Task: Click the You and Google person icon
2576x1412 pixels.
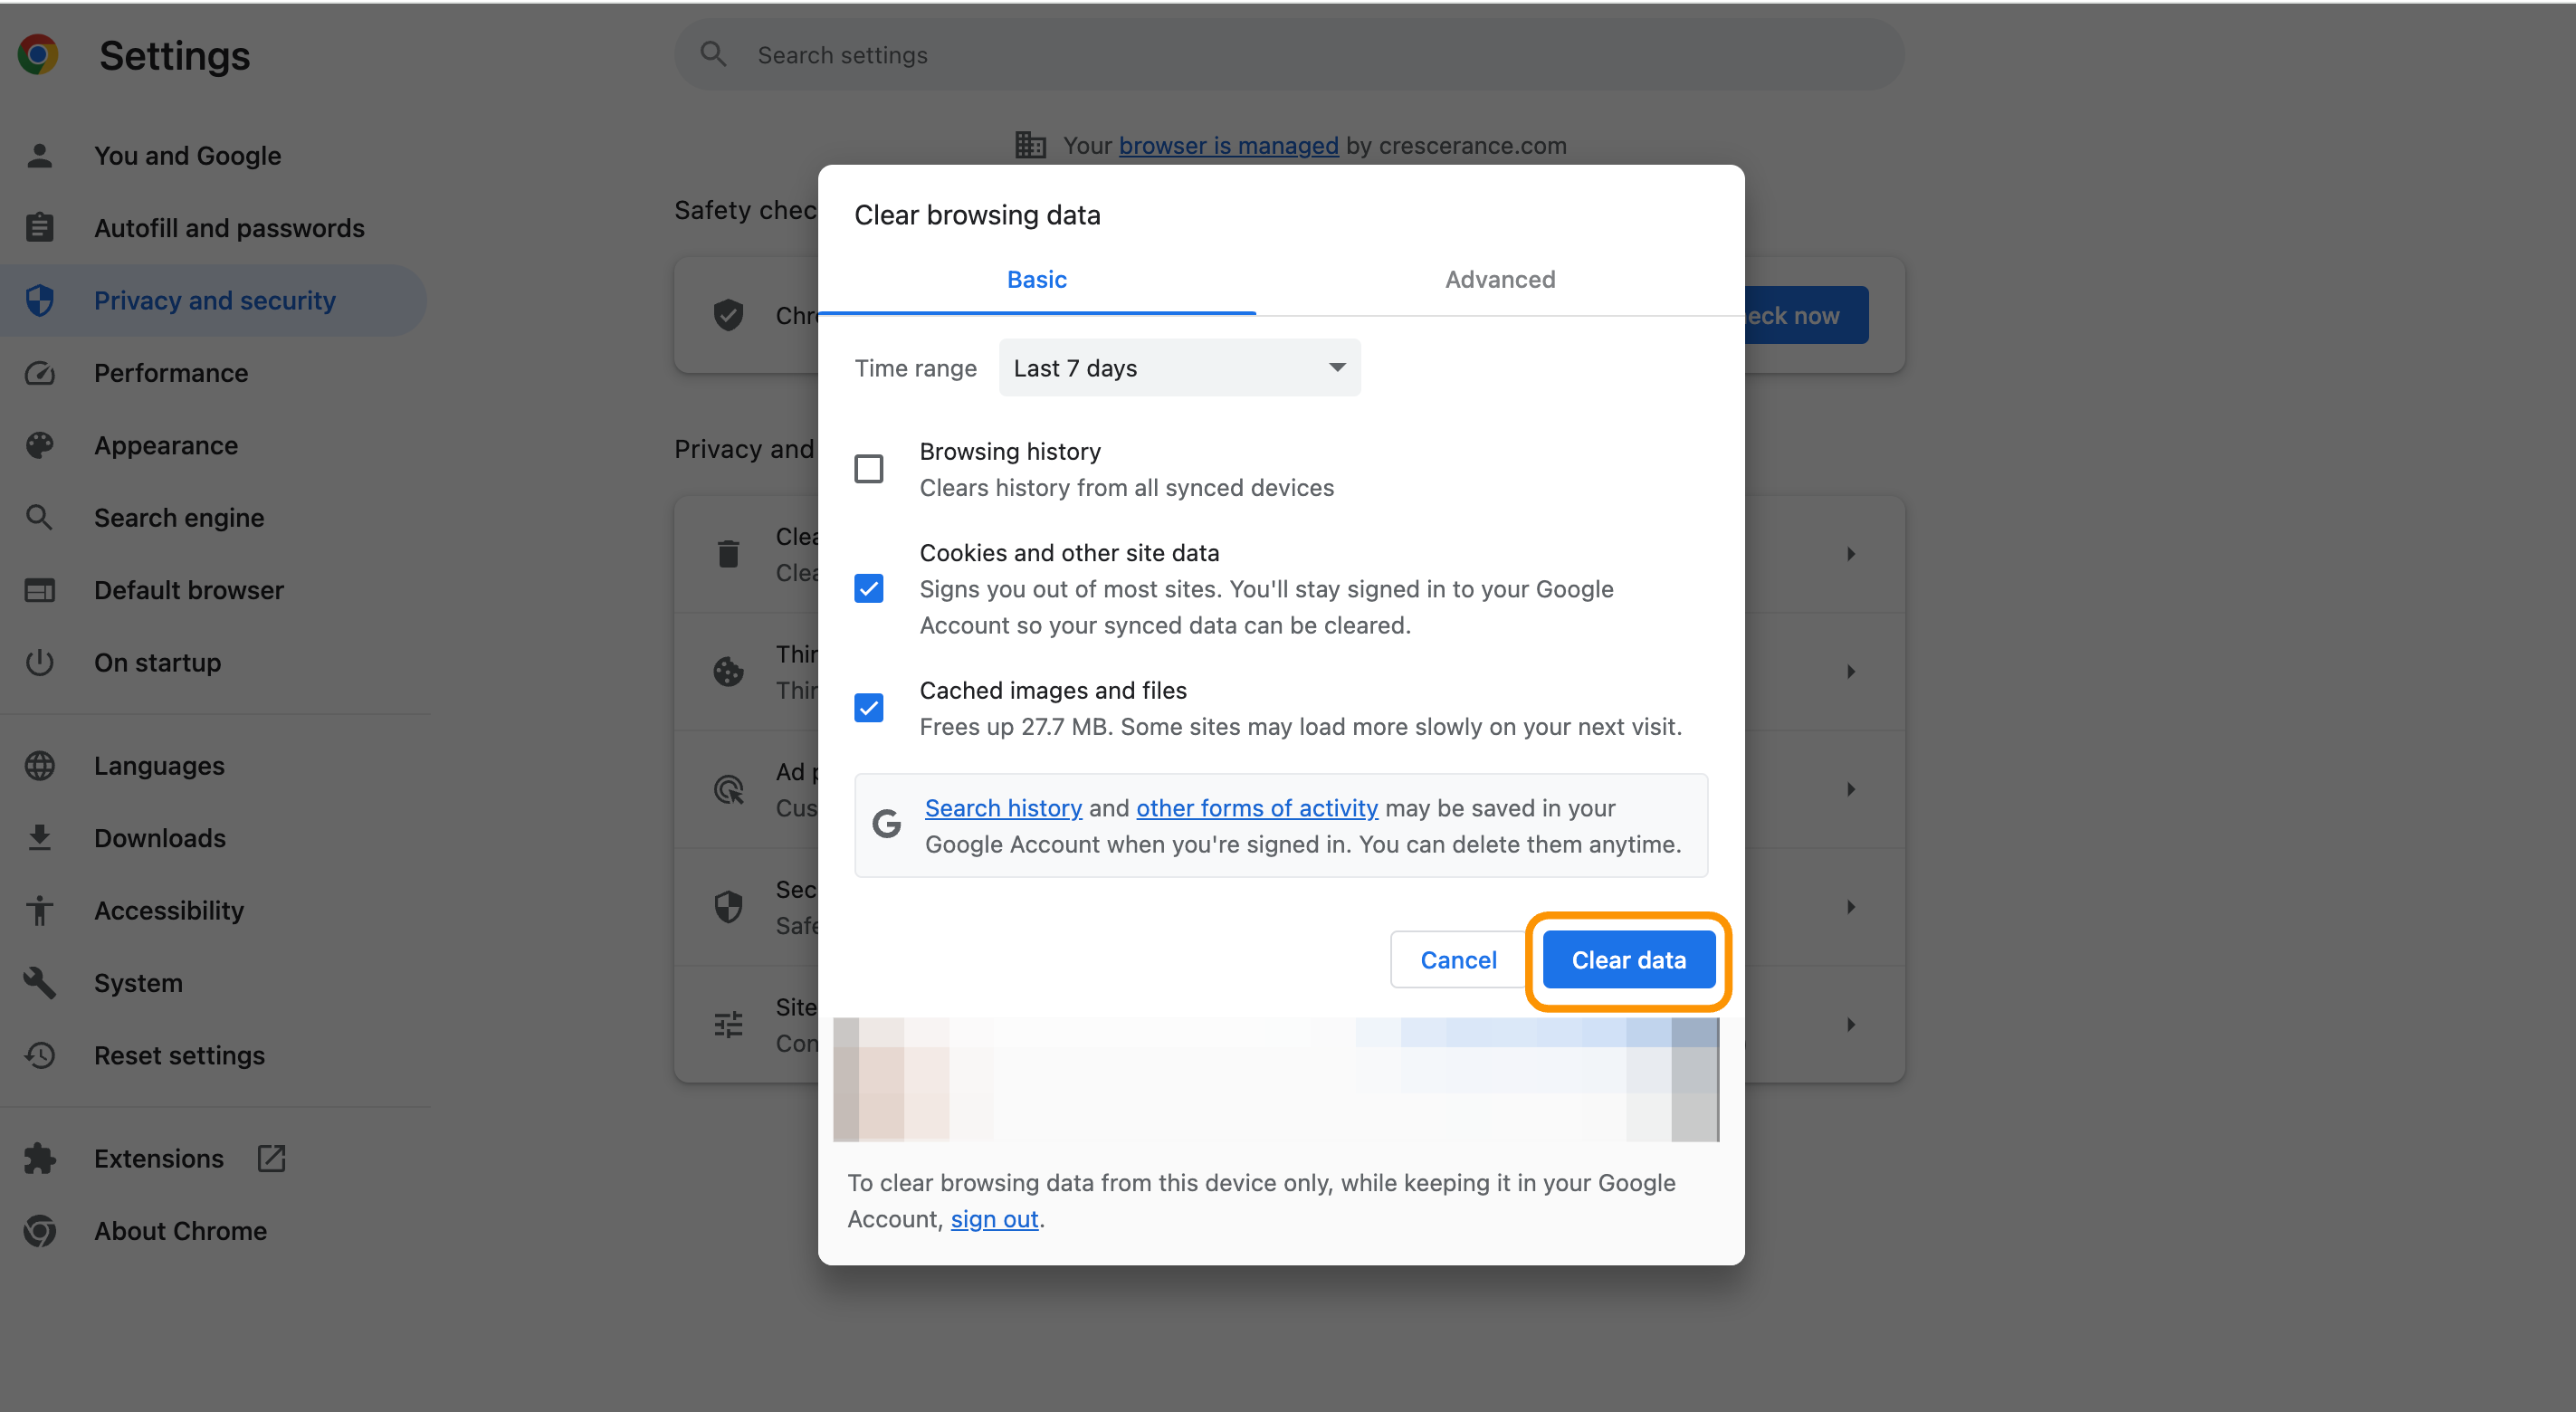Action: pyautogui.click(x=39, y=156)
